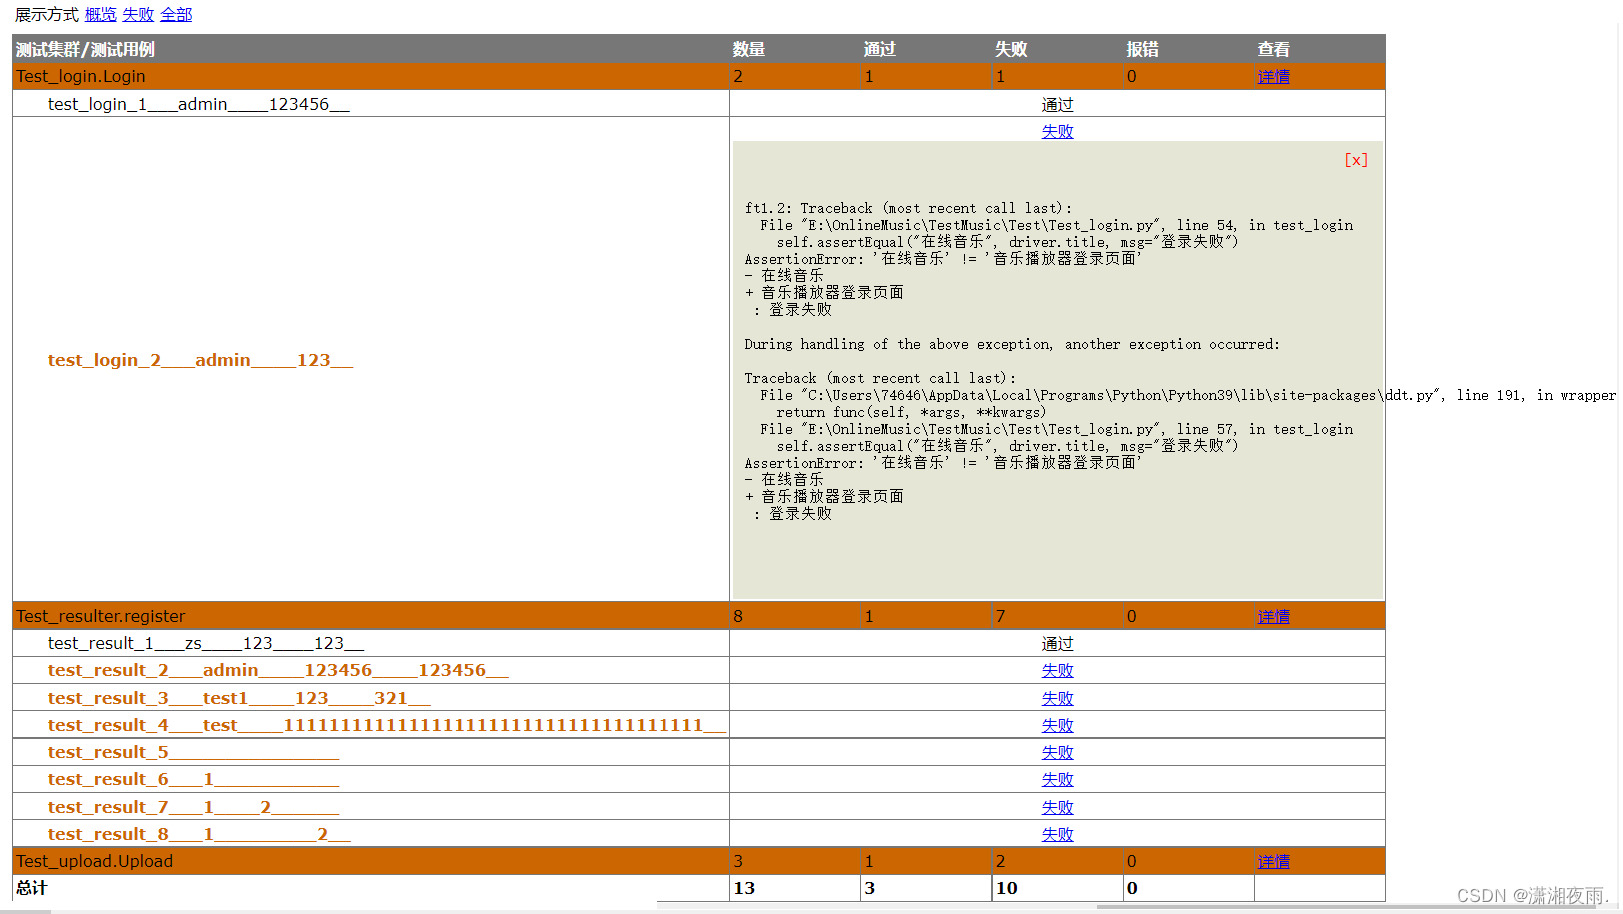This screenshot has height=914, width=1623.
Task: Click the 查看 column header
Action: click(1274, 50)
